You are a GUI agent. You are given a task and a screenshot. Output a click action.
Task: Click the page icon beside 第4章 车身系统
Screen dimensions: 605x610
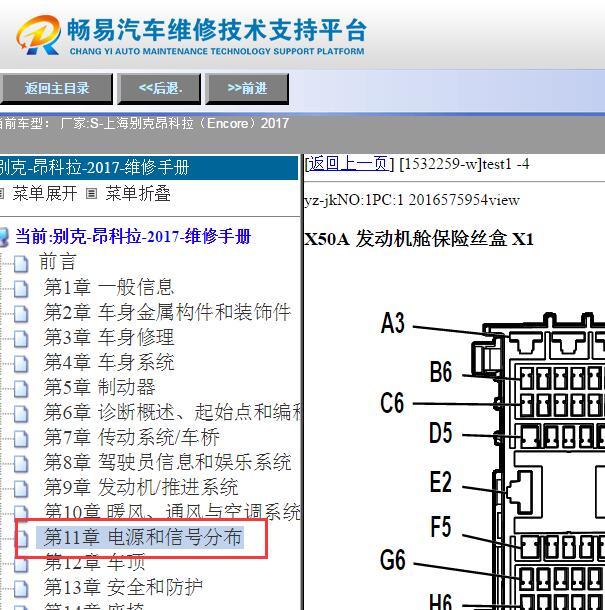tap(21, 364)
